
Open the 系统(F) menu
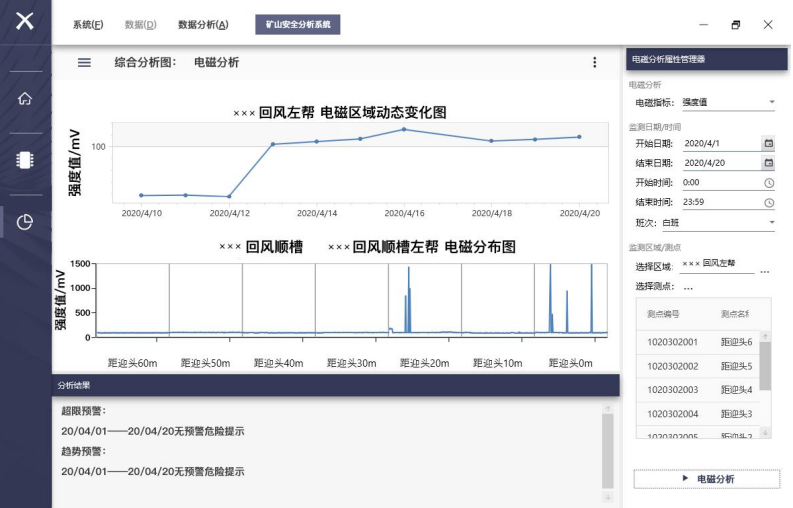(x=88, y=24)
